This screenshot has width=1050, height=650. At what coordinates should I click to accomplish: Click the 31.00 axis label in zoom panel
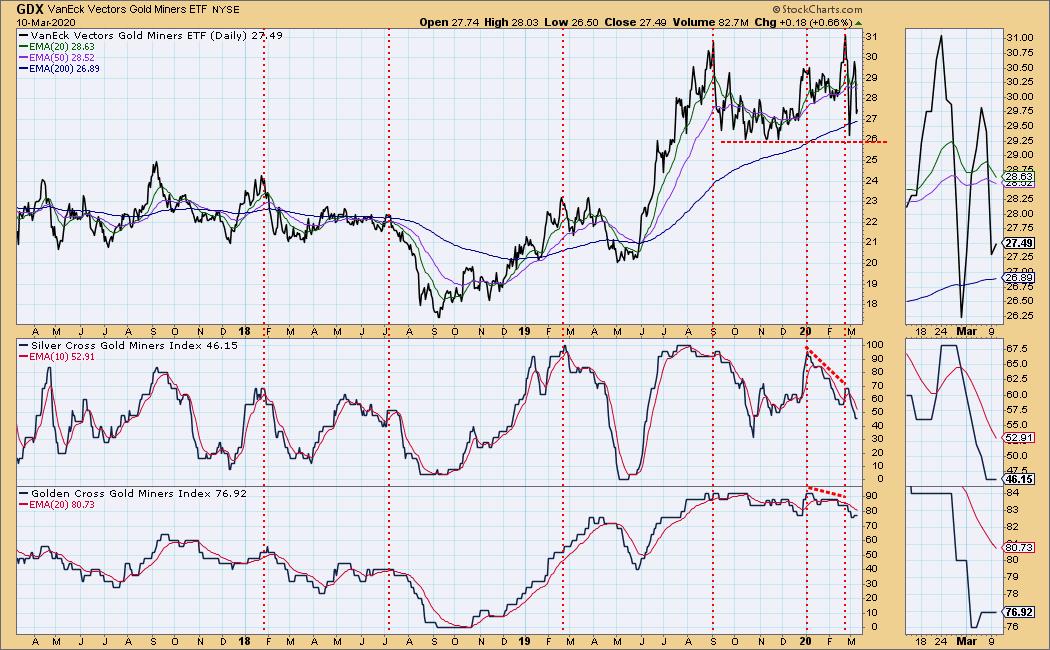tap(1019, 38)
